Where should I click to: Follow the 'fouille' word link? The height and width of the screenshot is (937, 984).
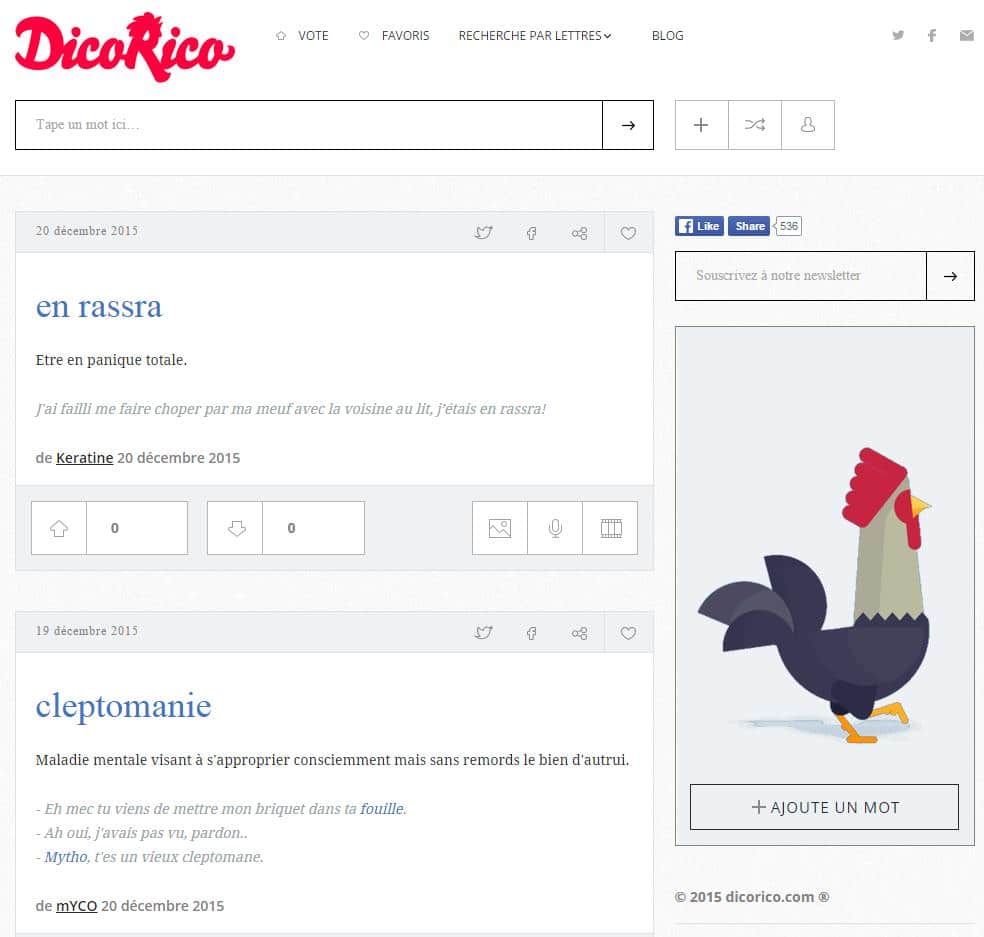[x=382, y=808]
